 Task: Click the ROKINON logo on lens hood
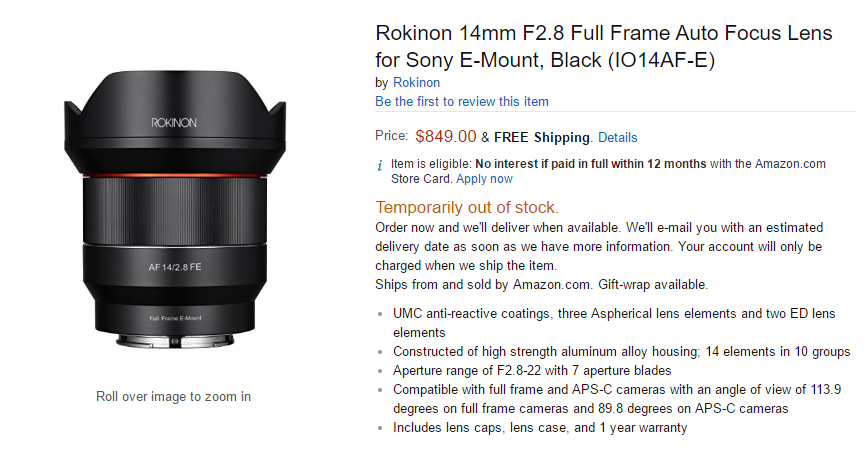tap(174, 123)
